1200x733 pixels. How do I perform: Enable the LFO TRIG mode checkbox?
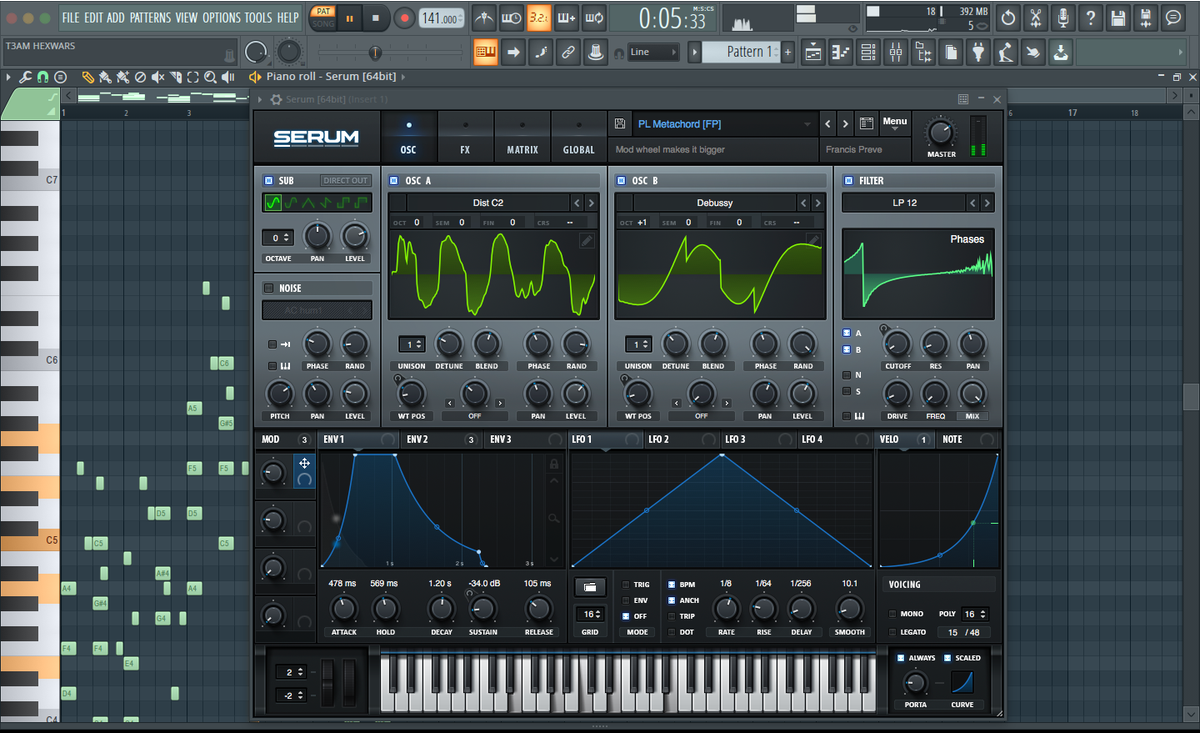[x=626, y=585]
